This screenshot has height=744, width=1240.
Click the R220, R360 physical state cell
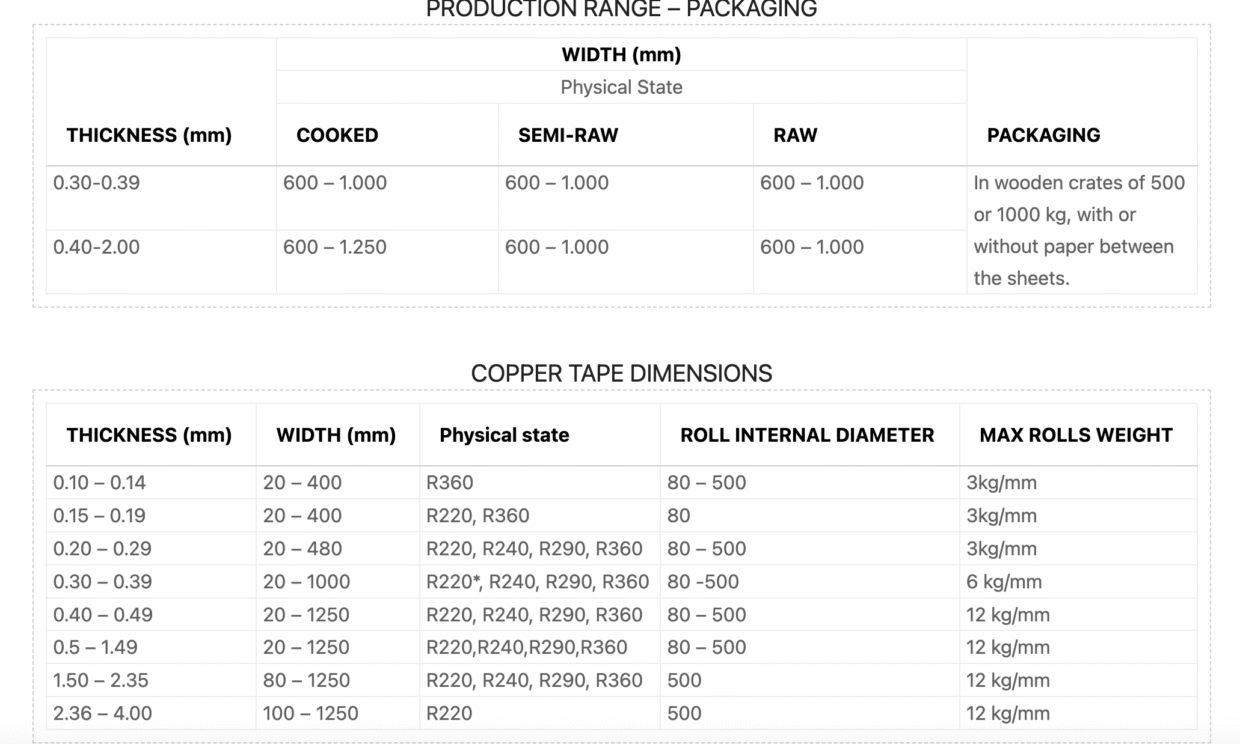478,516
